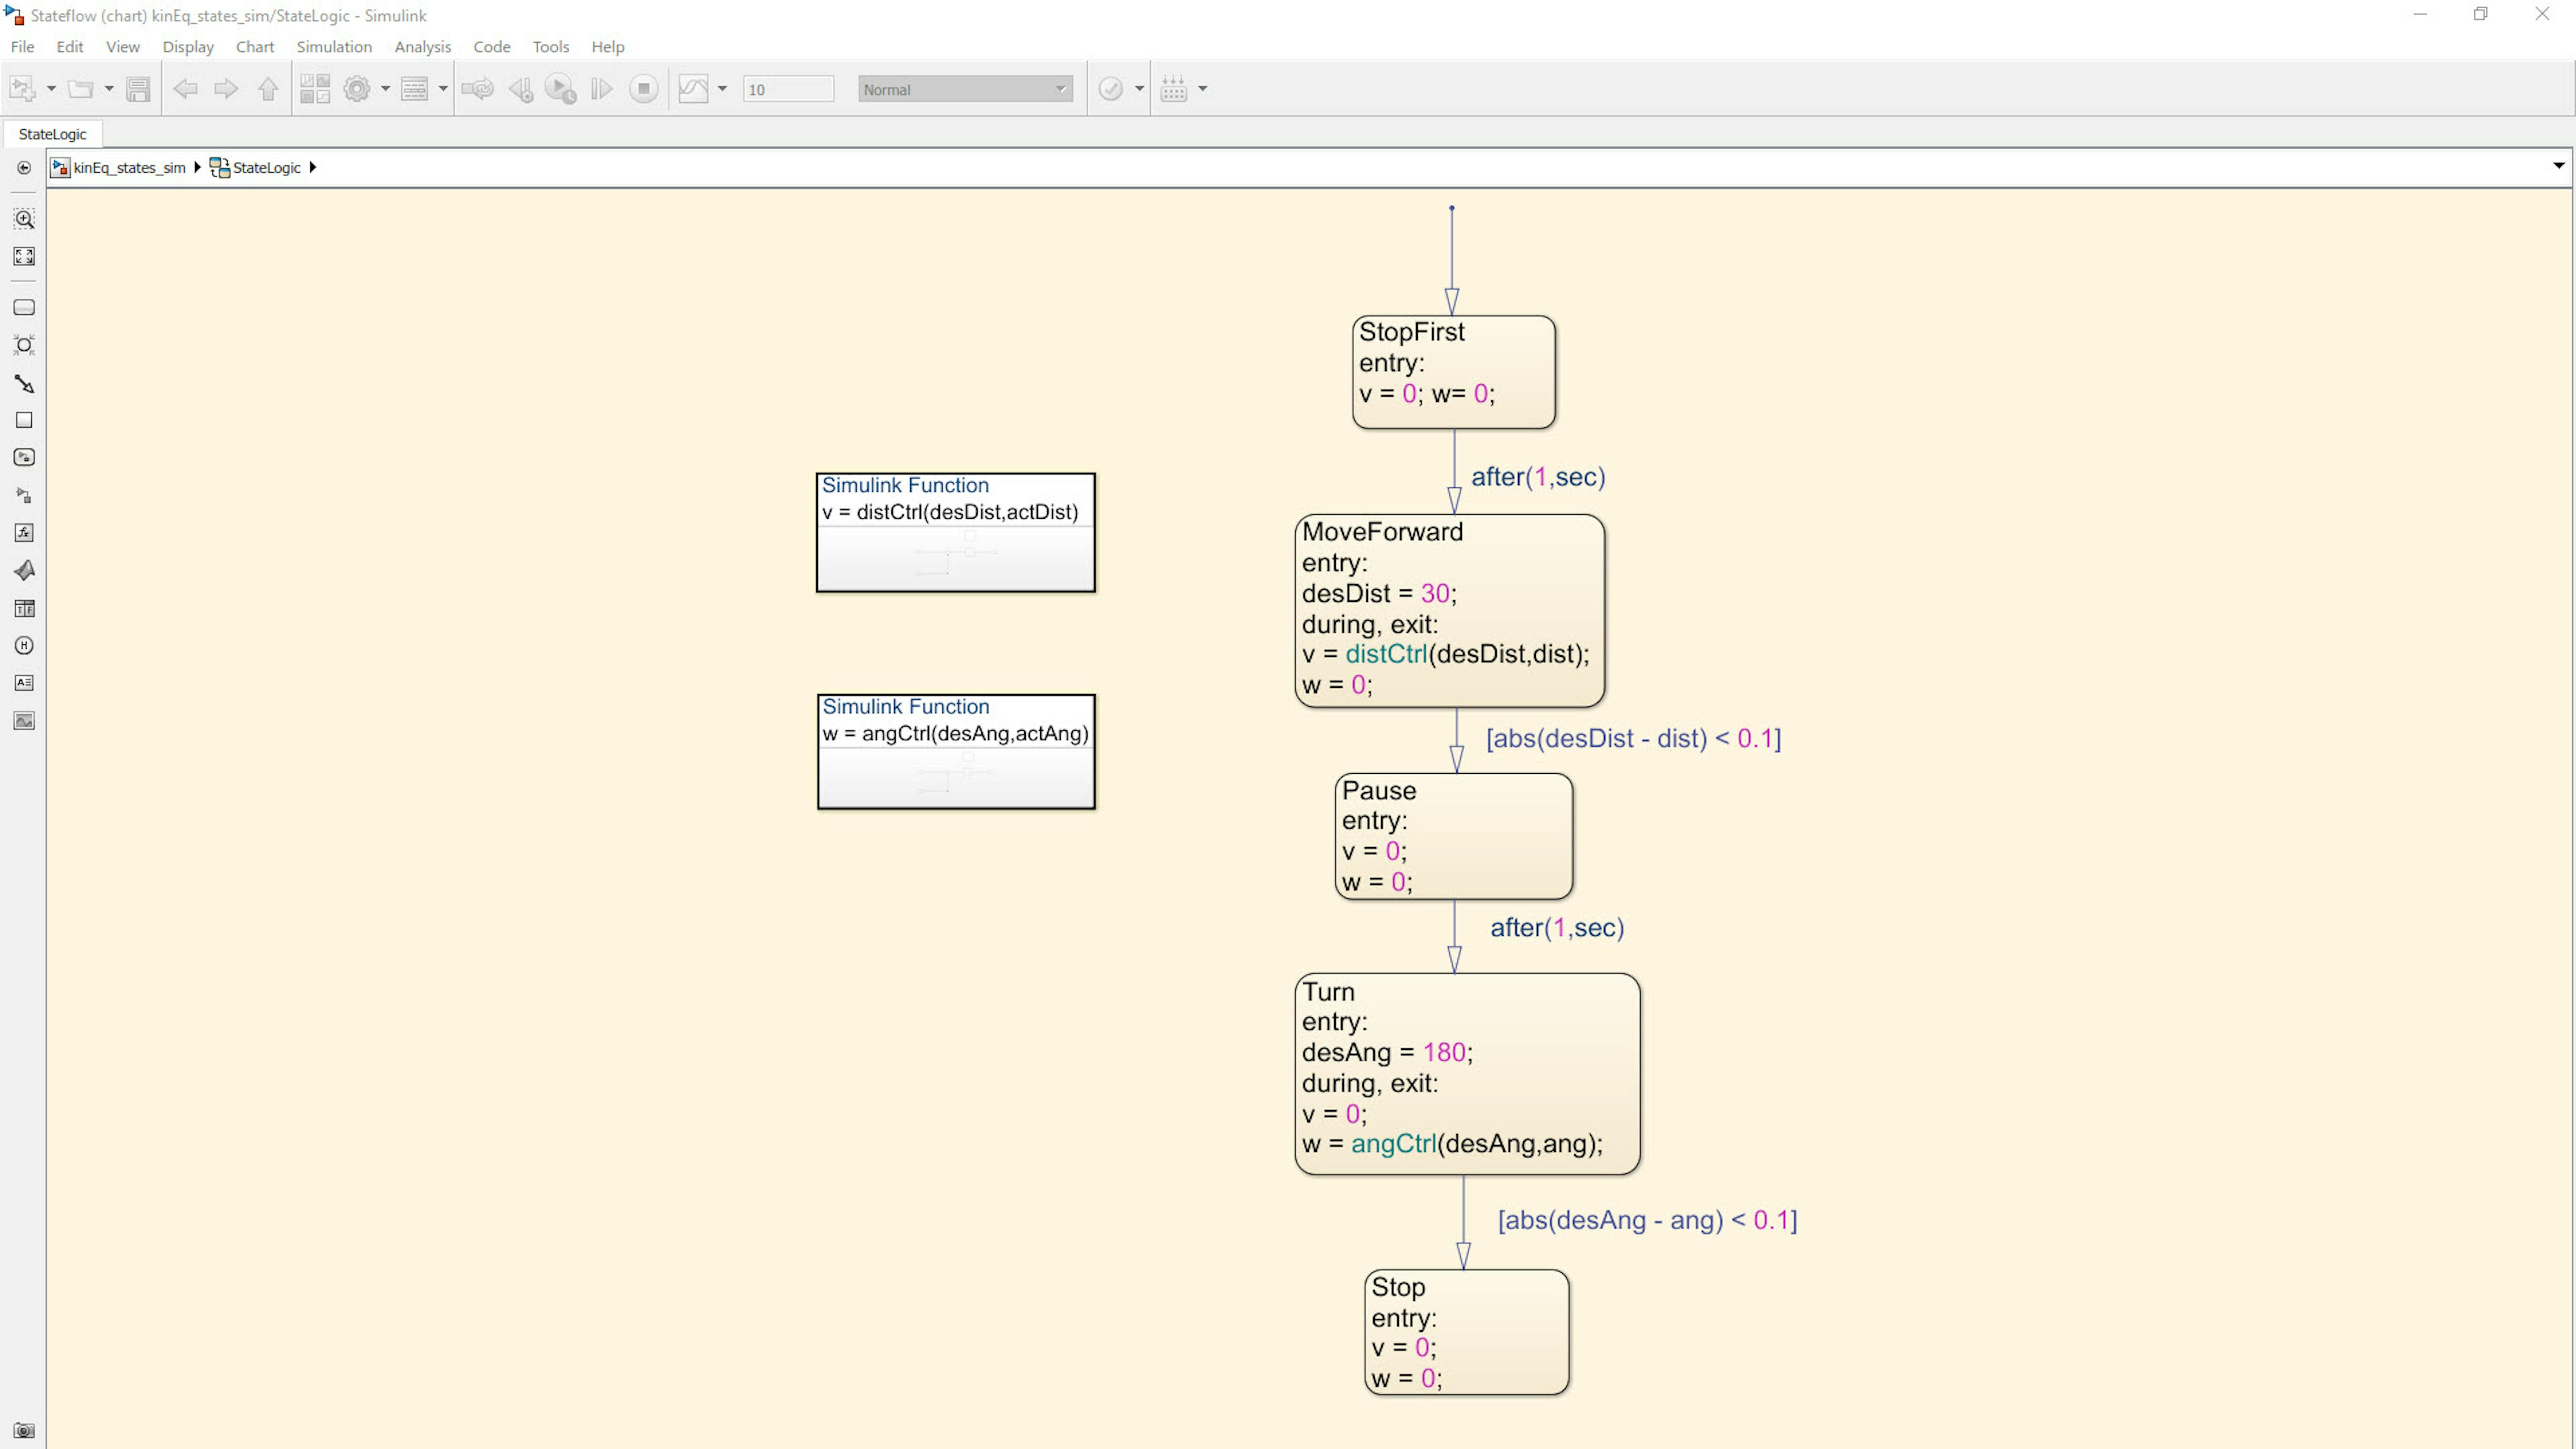Open the Display menu
Screen dimensions: 2576x1449
pyautogui.click(x=188, y=46)
